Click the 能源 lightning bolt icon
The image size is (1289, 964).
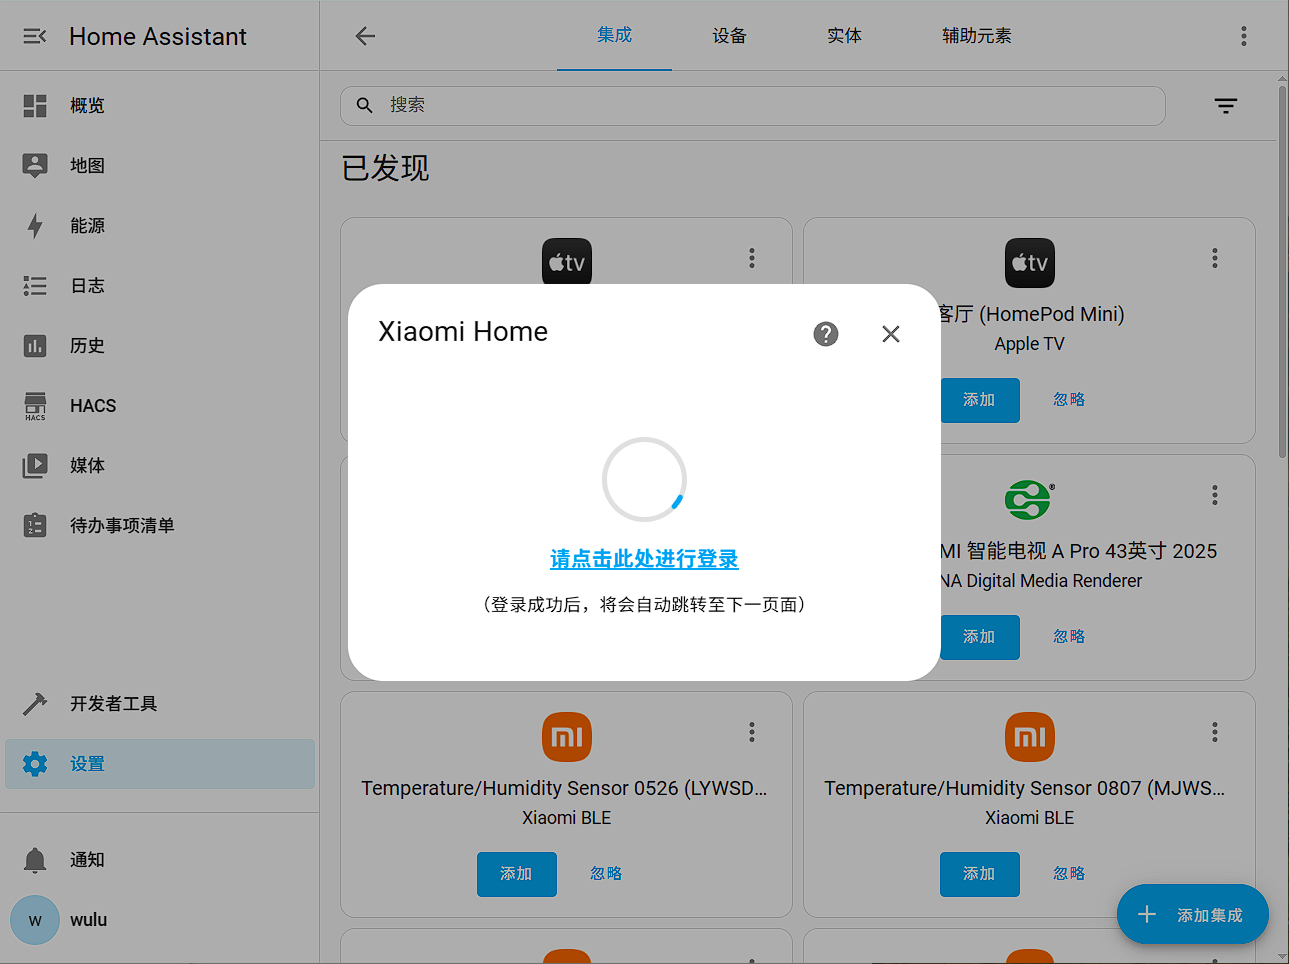pyautogui.click(x=35, y=226)
